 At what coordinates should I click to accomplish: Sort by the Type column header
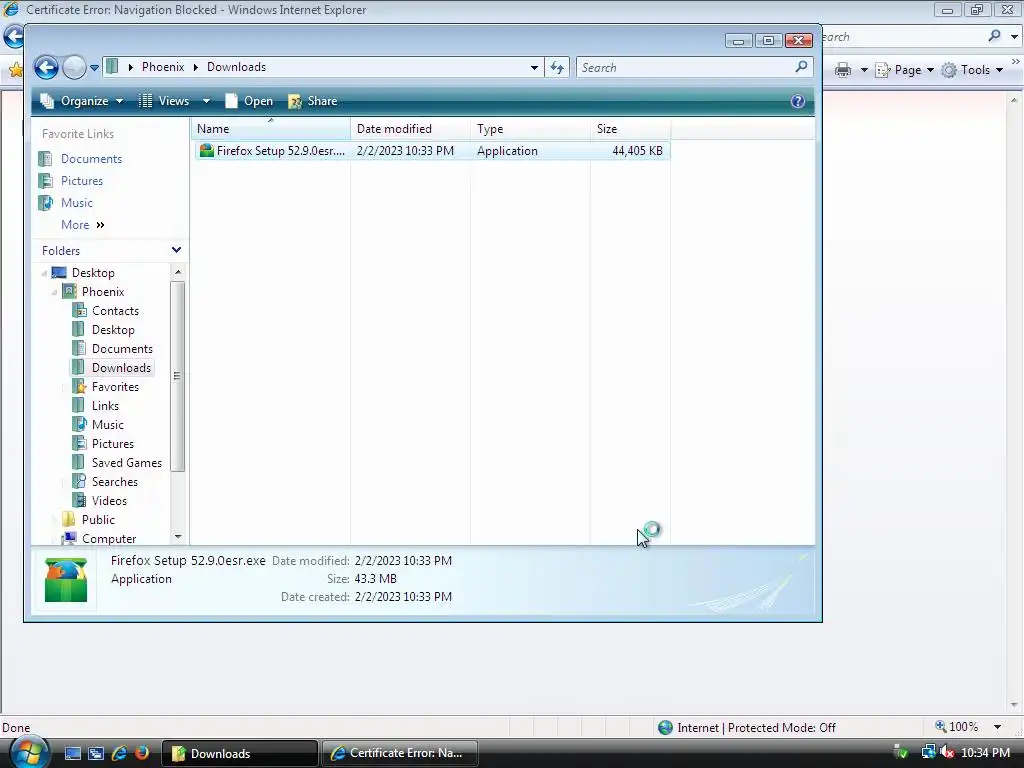tap(530, 129)
